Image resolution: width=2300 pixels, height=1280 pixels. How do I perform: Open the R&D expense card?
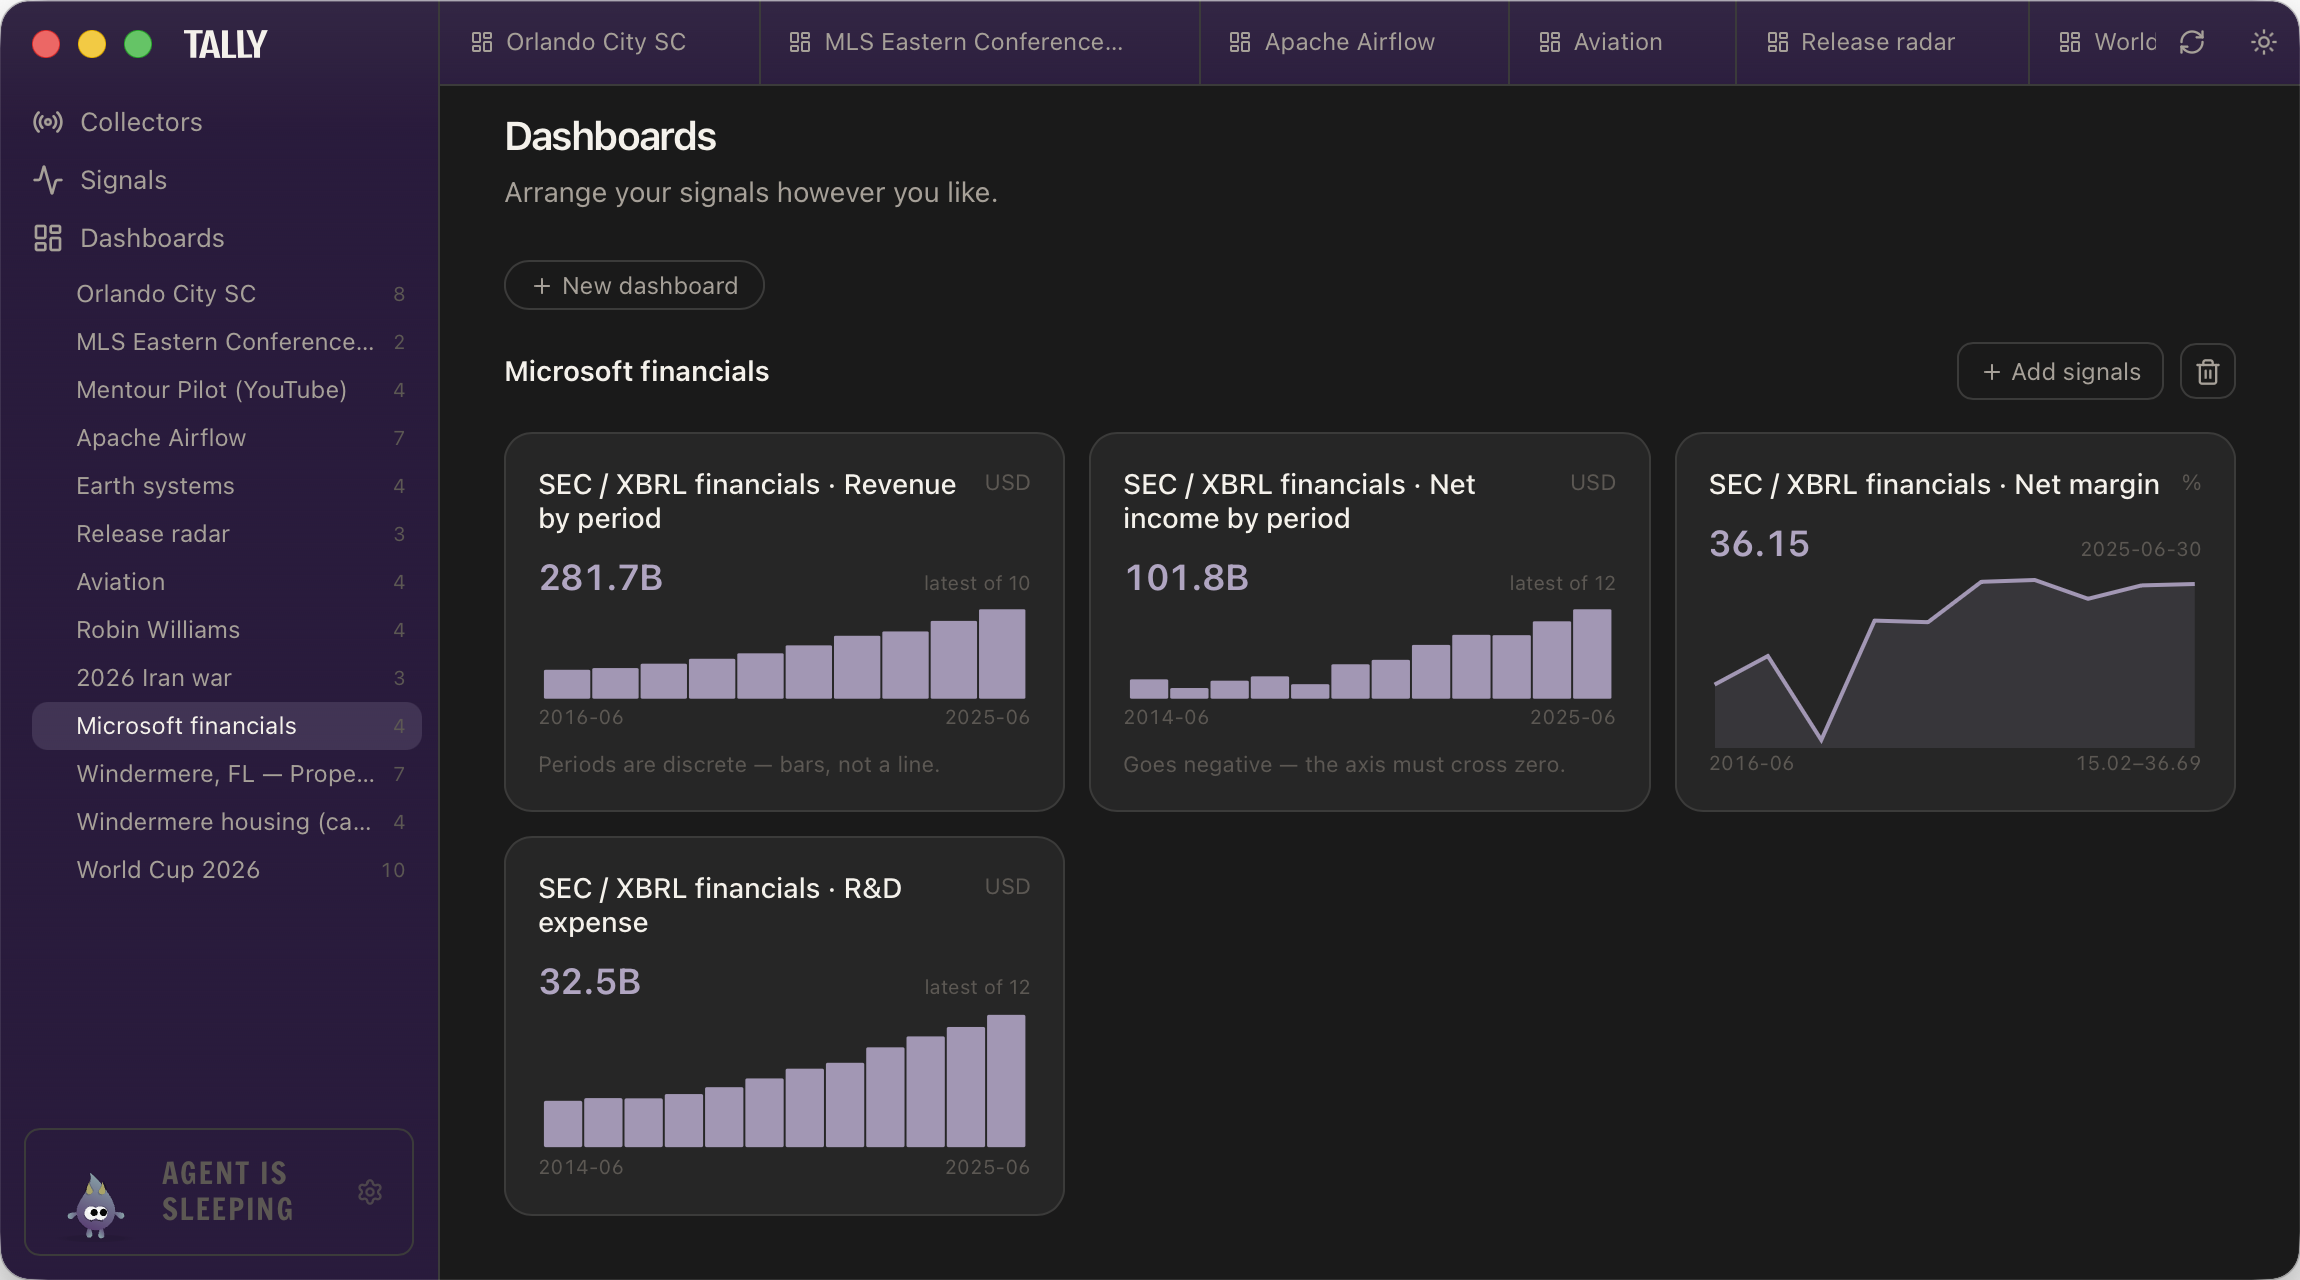[784, 1026]
